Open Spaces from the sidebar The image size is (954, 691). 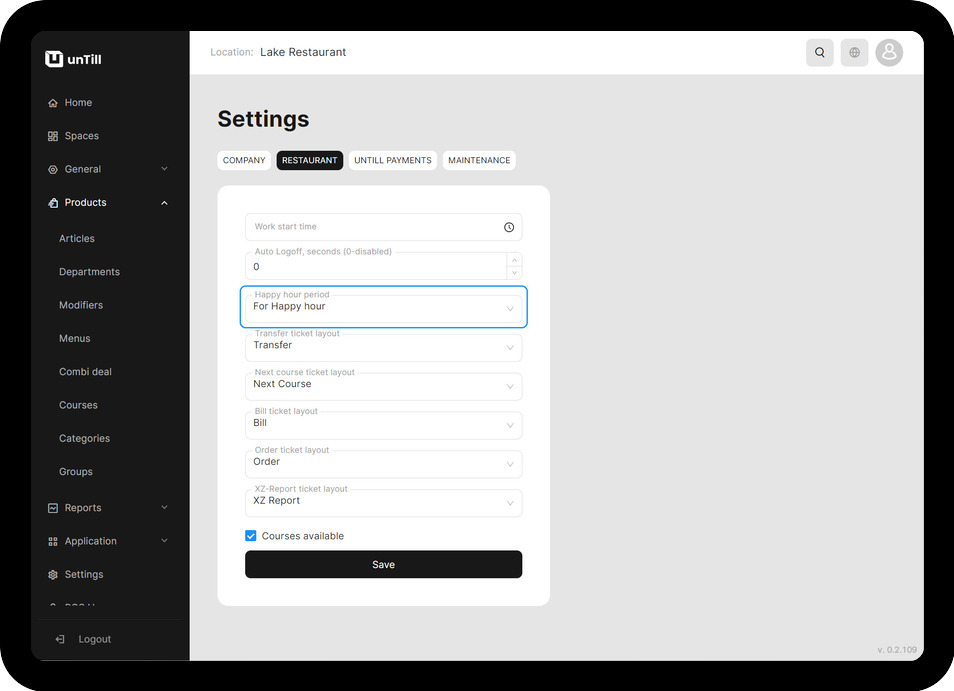(81, 136)
